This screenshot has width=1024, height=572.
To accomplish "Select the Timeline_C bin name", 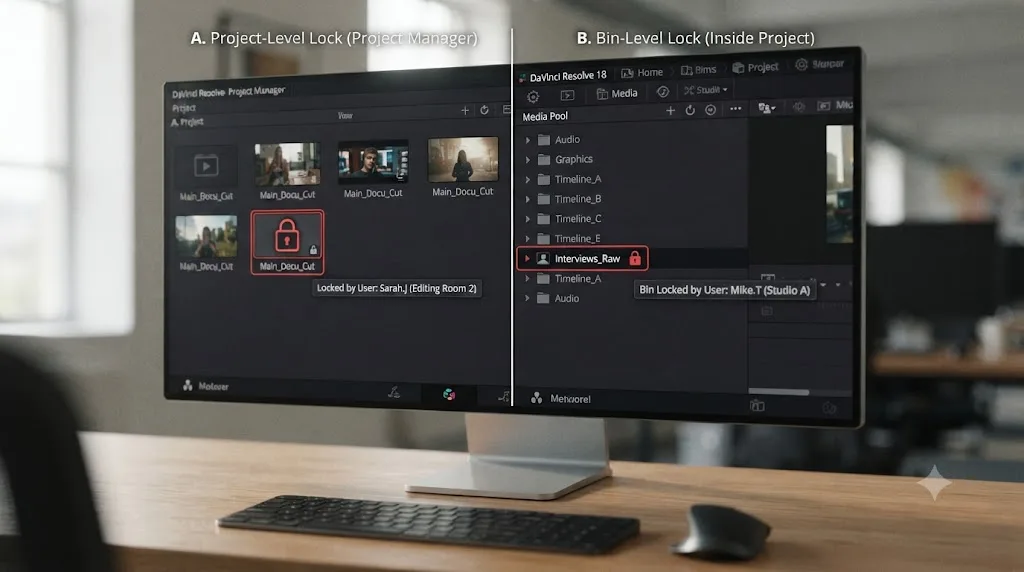I will [578, 219].
